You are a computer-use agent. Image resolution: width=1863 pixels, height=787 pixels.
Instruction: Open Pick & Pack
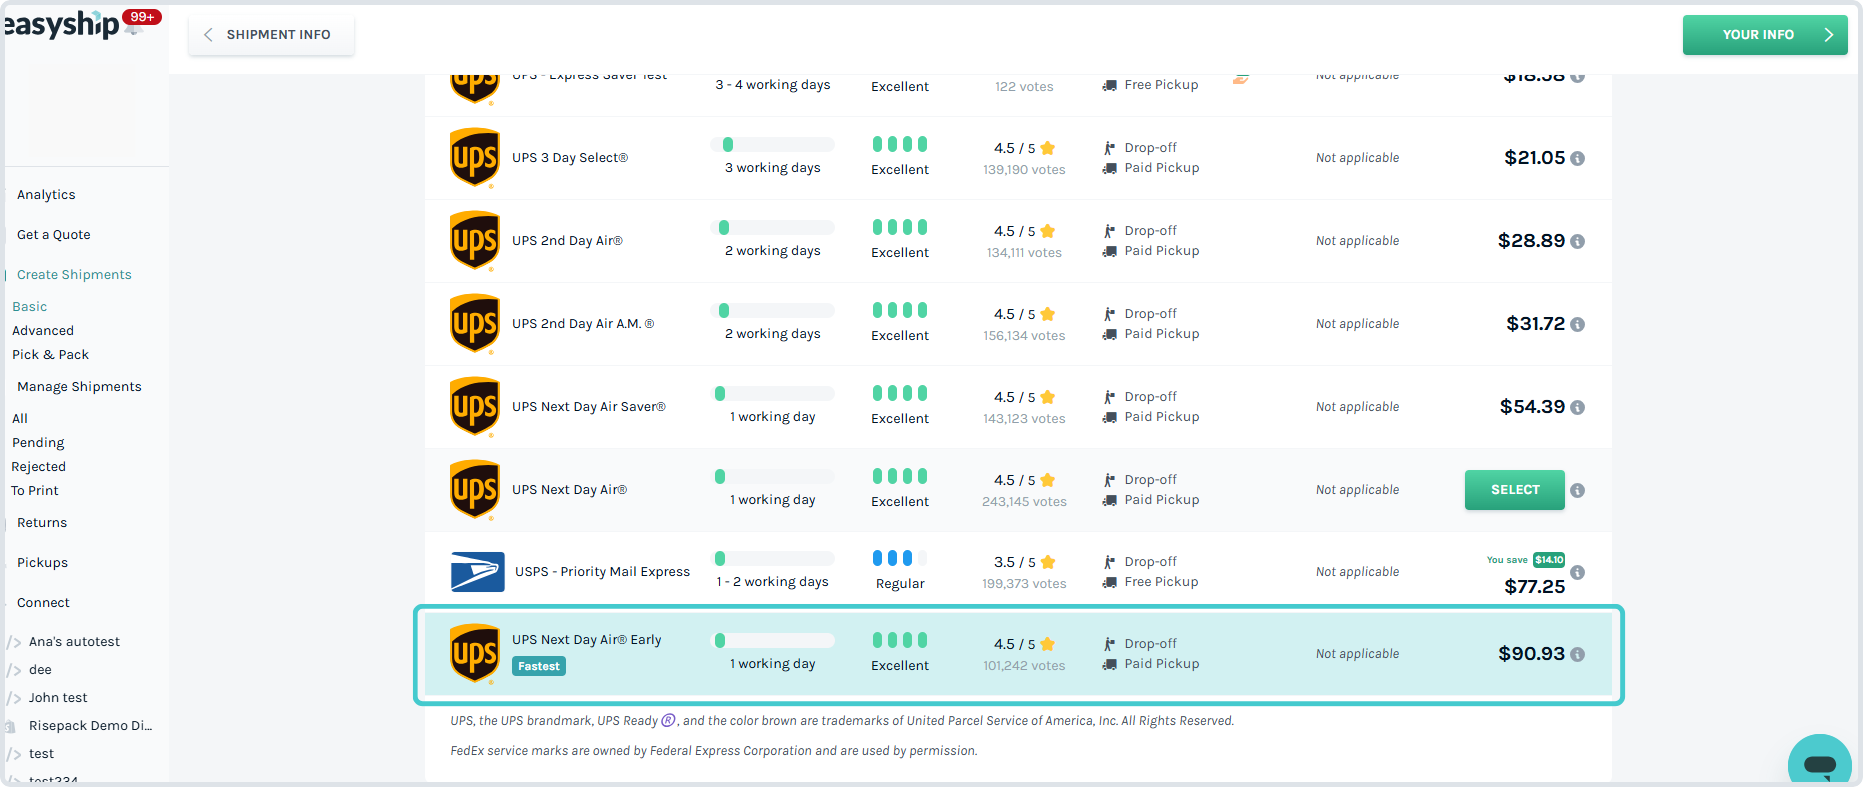tap(51, 355)
